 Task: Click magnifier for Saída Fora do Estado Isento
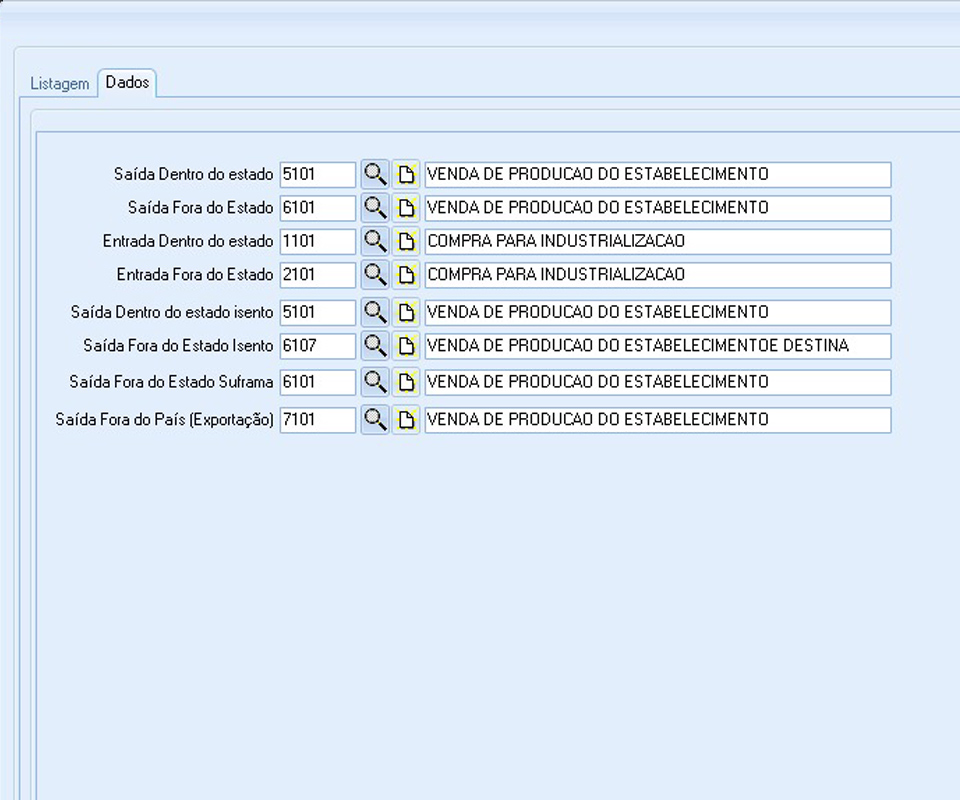pyautogui.click(x=374, y=346)
